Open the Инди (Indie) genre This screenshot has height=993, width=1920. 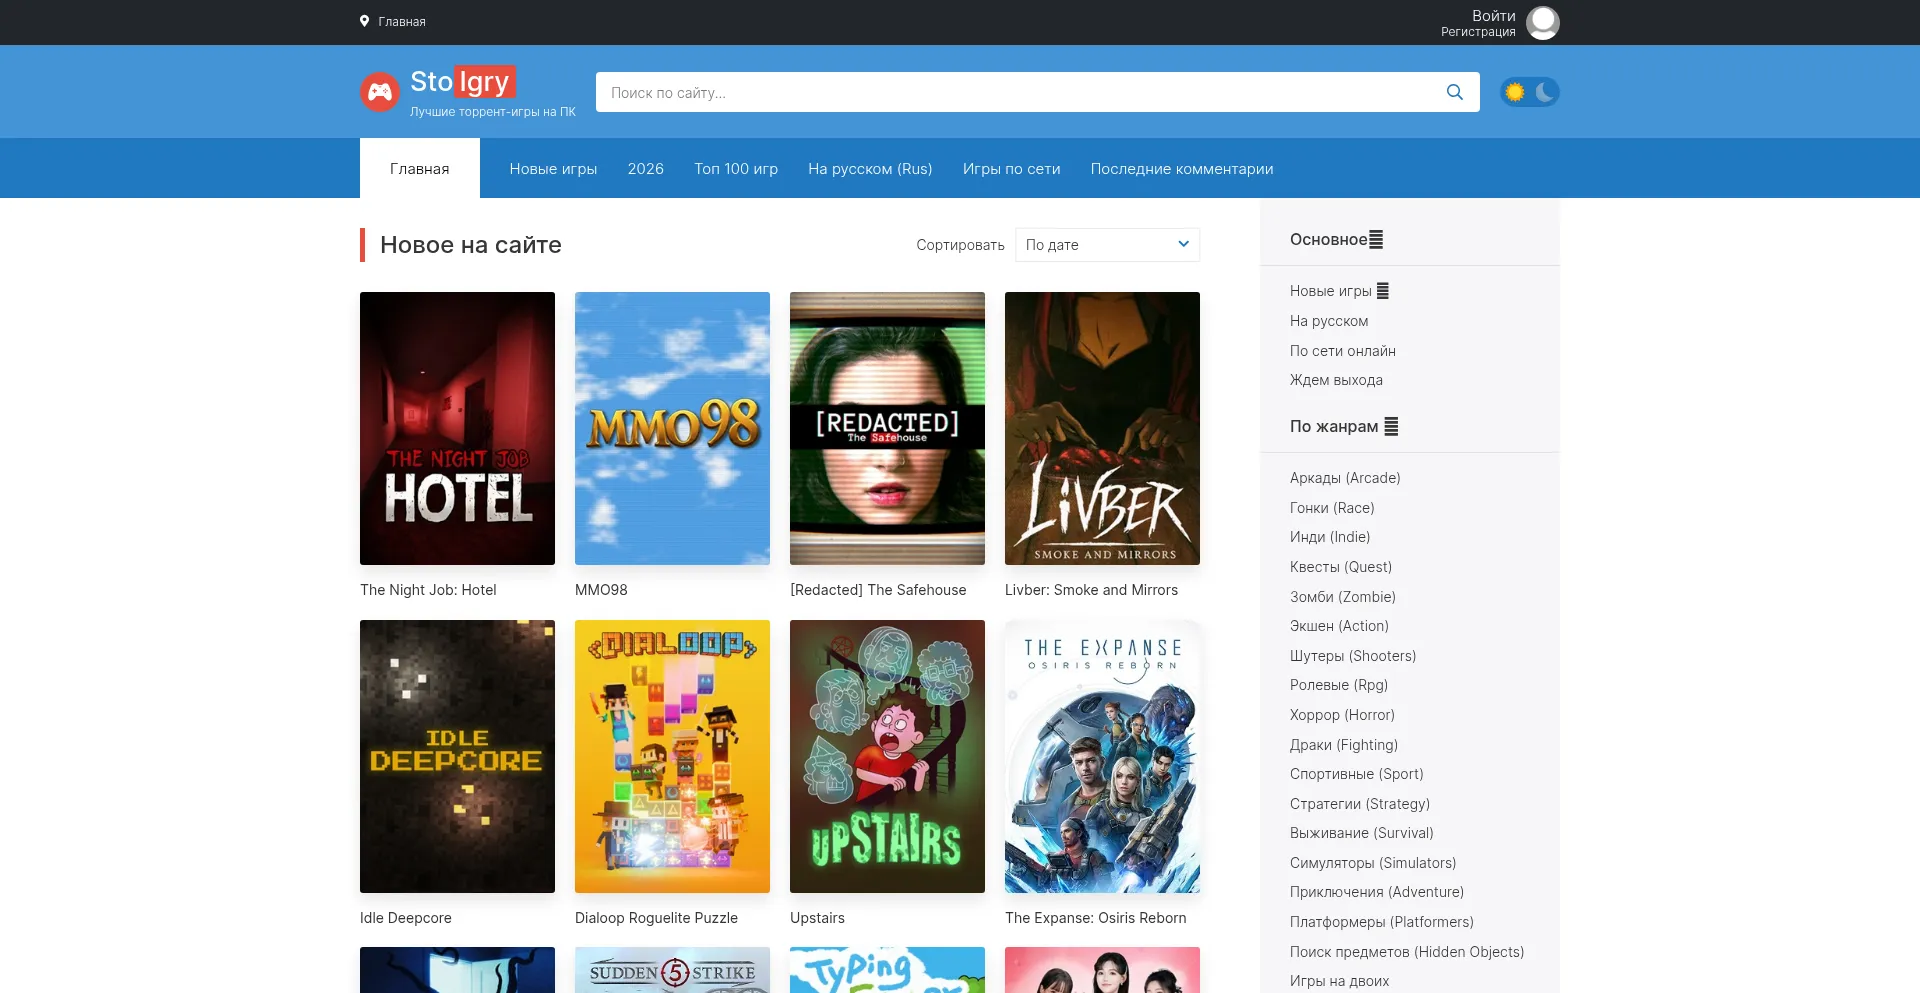point(1330,537)
